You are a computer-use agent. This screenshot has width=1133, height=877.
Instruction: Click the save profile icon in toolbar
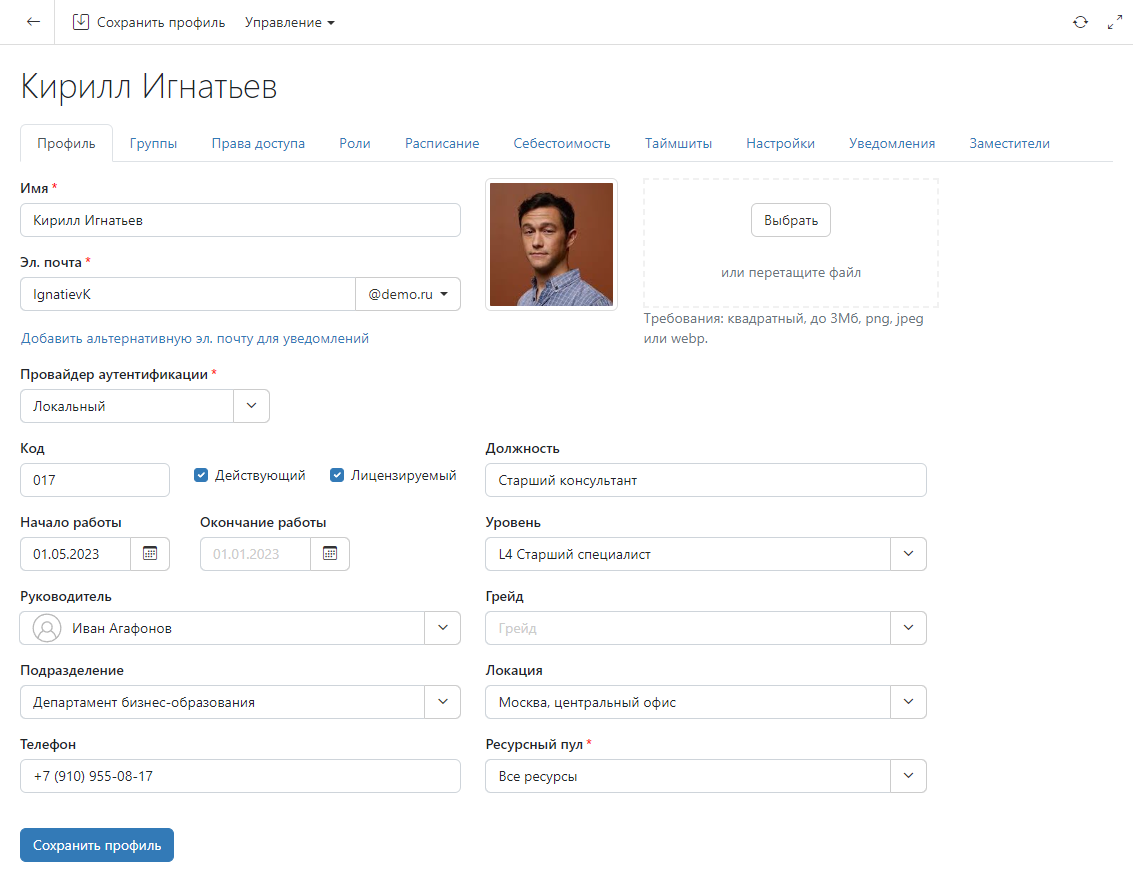coord(81,22)
